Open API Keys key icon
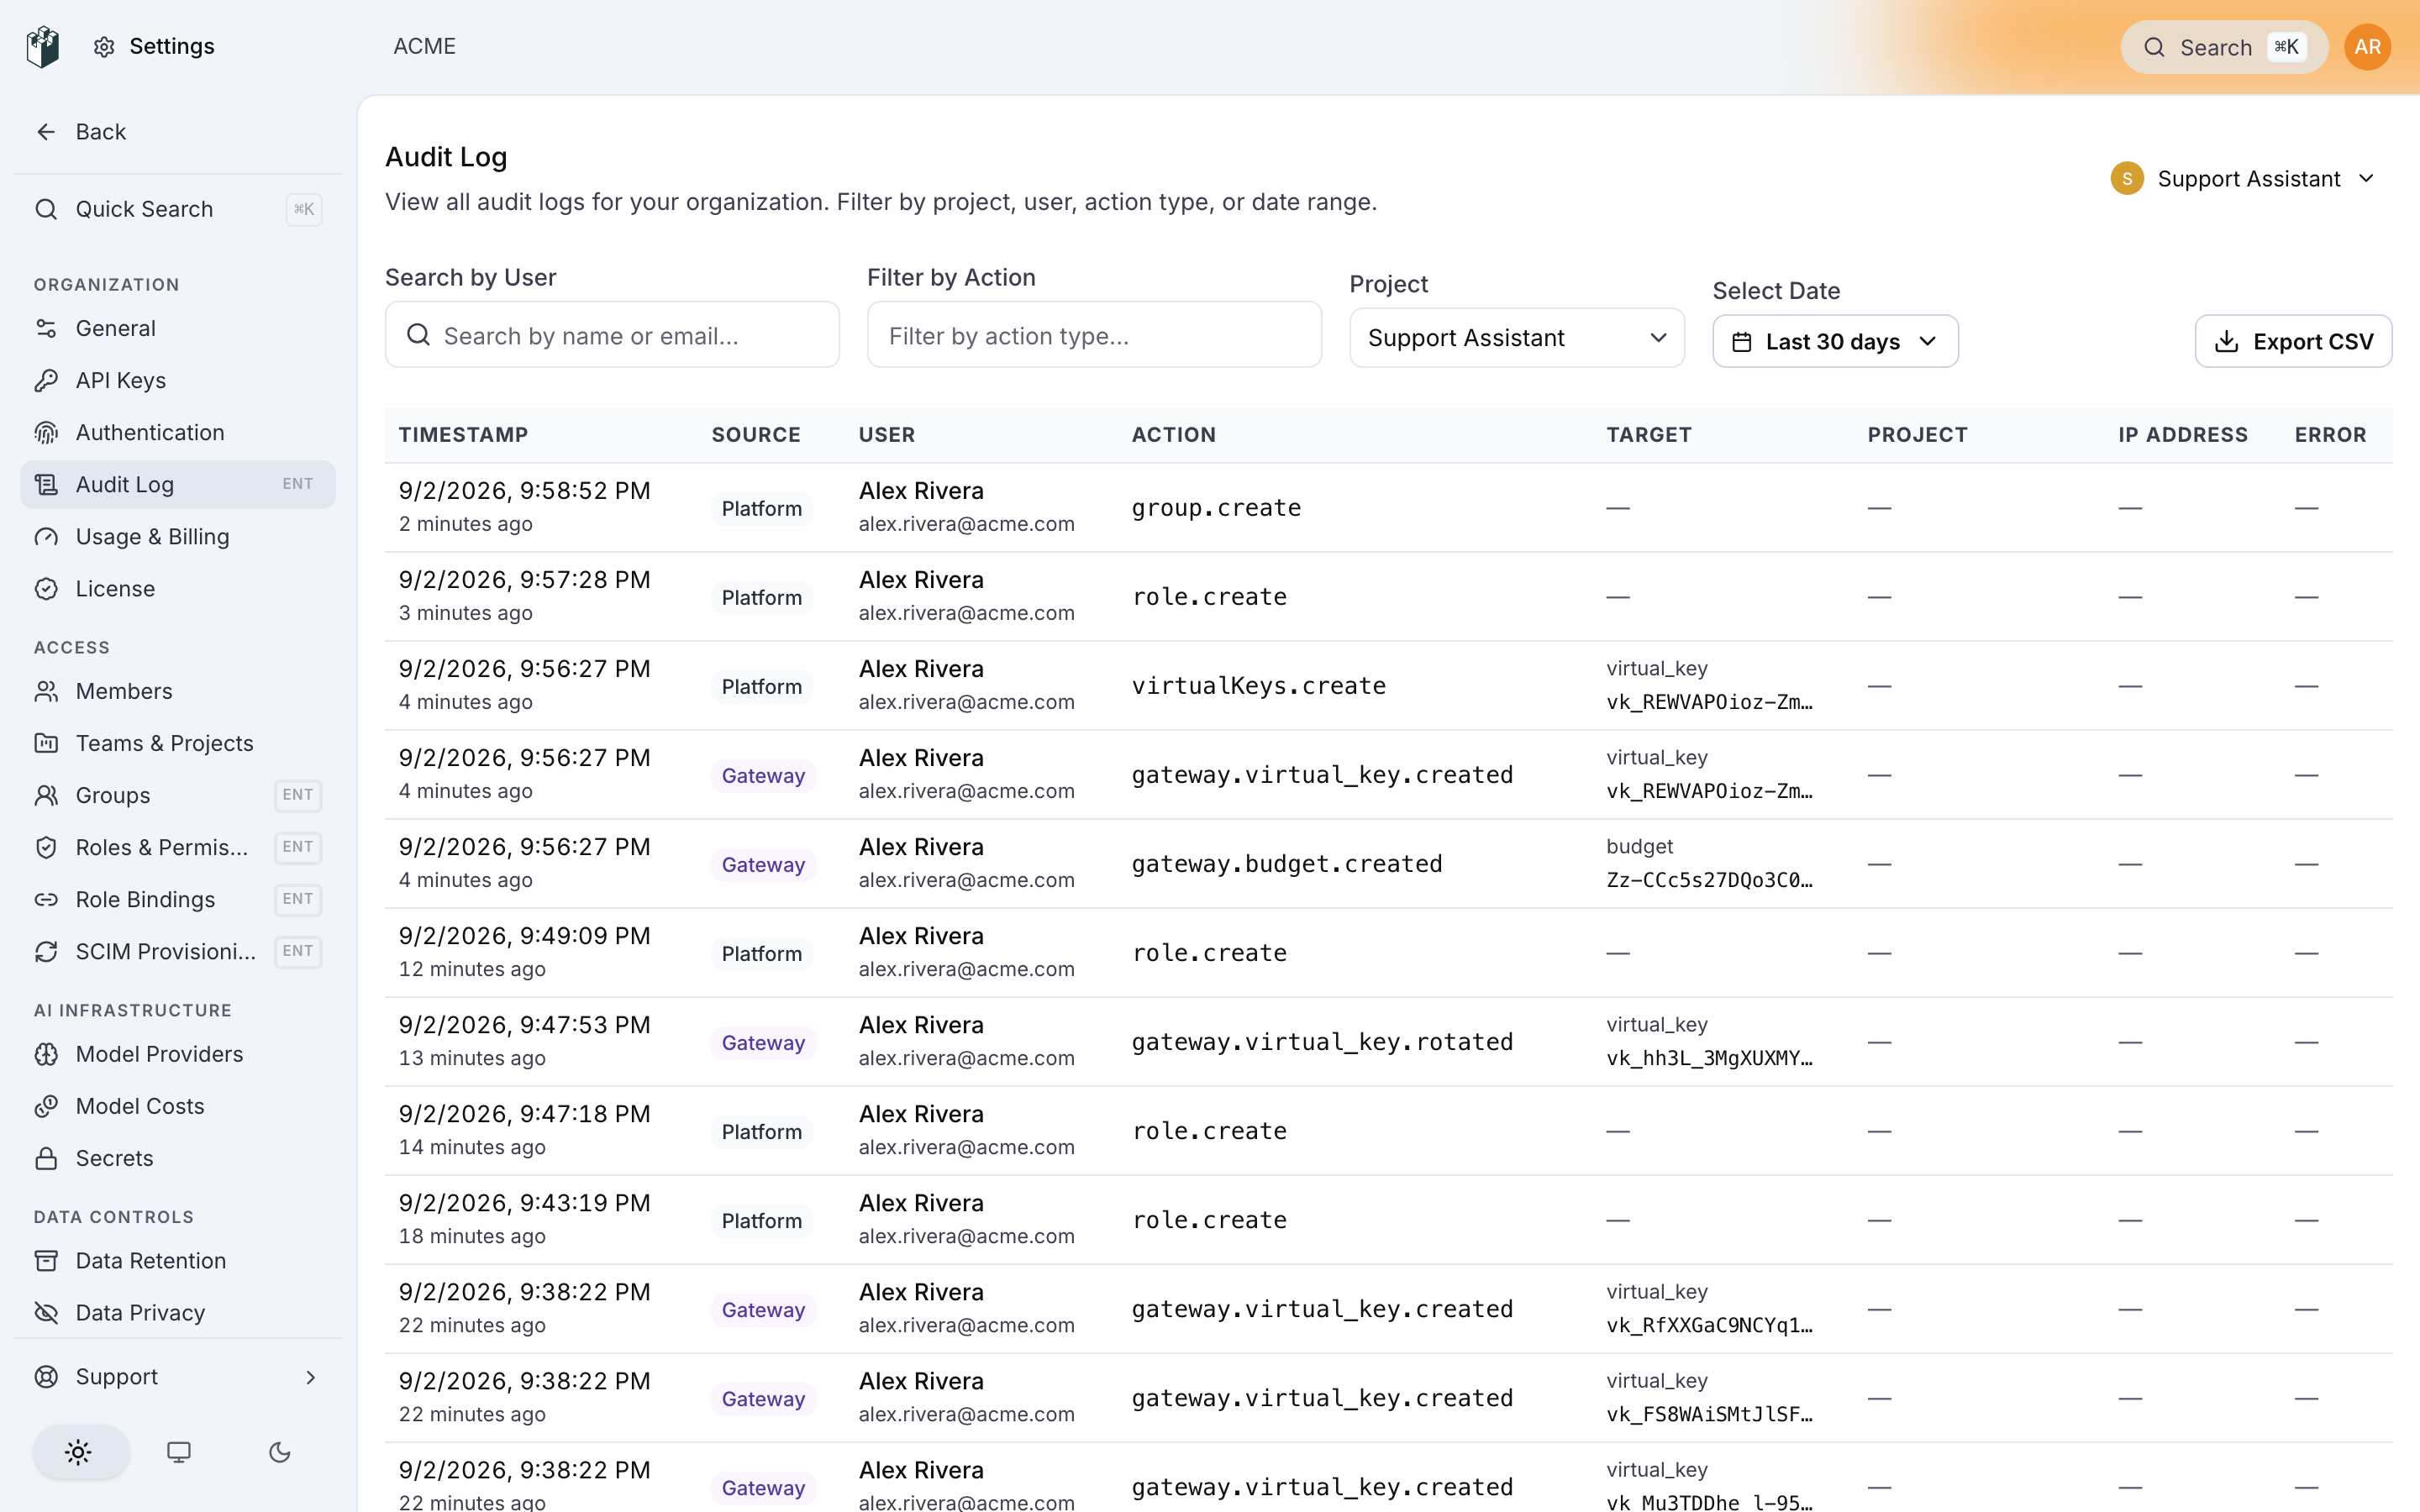Image resolution: width=2420 pixels, height=1512 pixels. [46, 380]
